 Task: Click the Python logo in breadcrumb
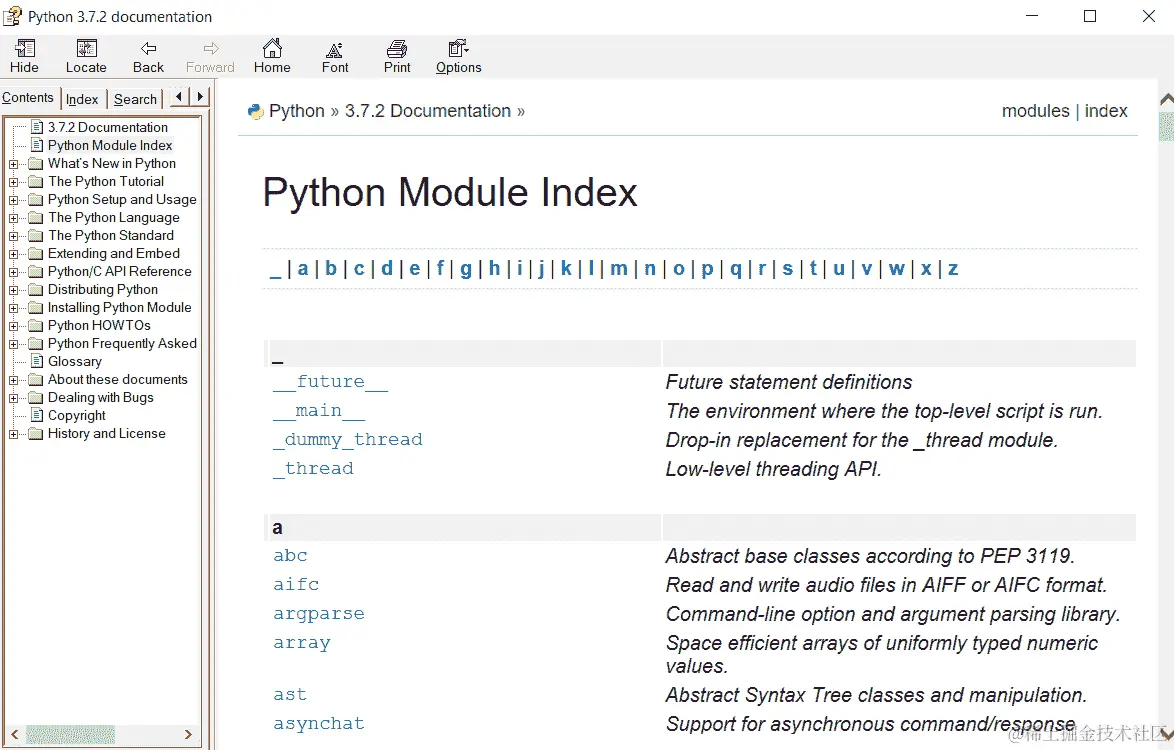click(256, 112)
